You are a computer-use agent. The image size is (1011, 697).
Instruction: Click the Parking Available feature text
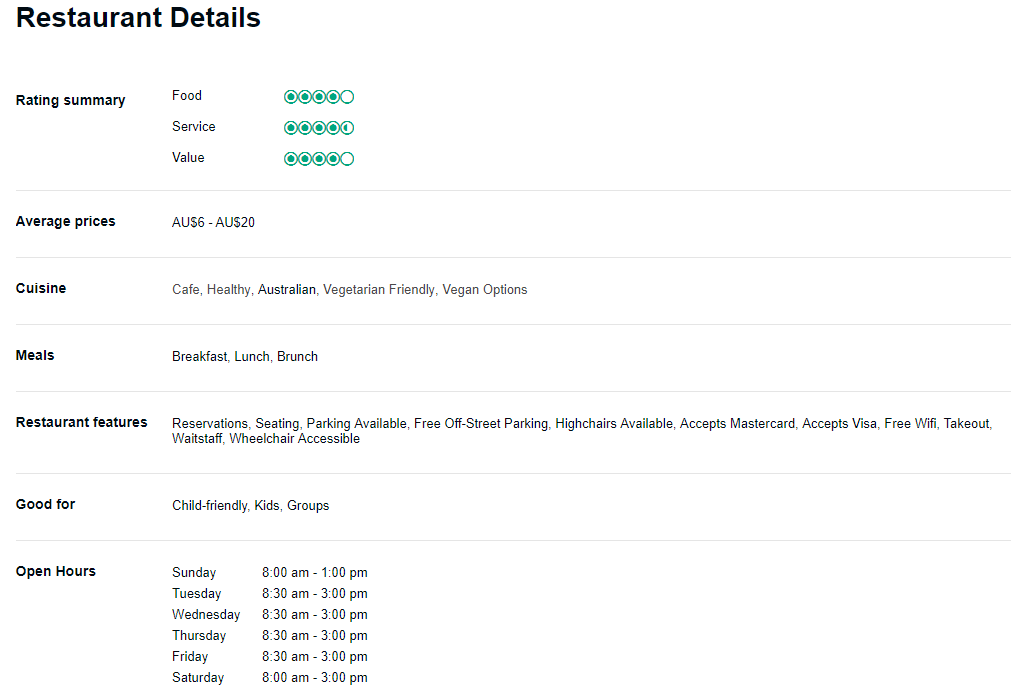(x=357, y=424)
